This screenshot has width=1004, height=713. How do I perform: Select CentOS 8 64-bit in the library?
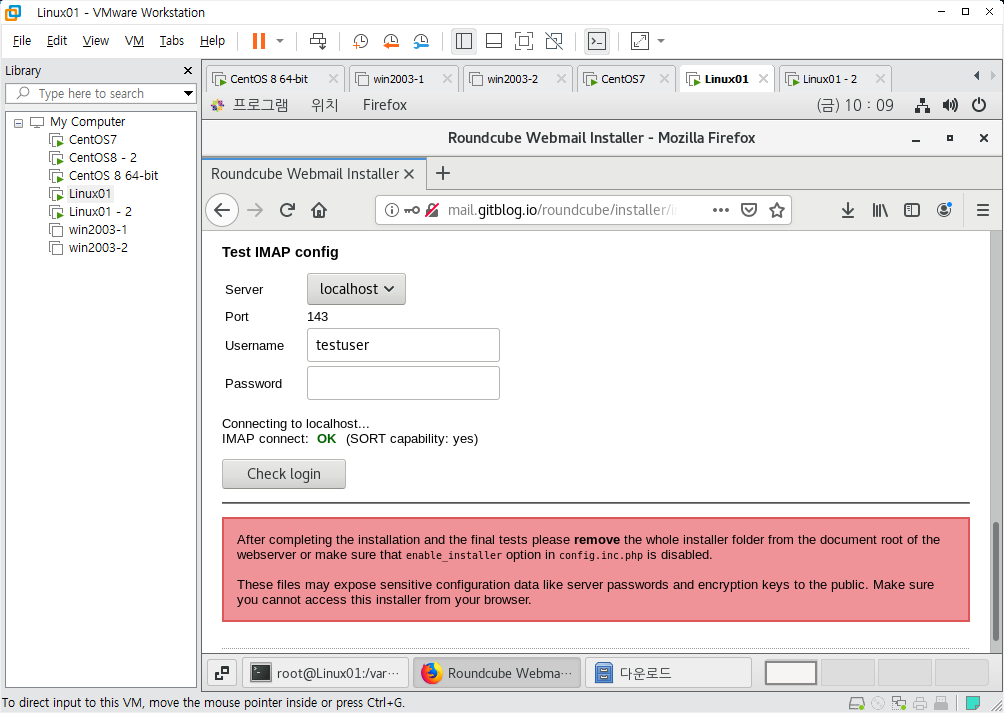click(x=113, y=175)
